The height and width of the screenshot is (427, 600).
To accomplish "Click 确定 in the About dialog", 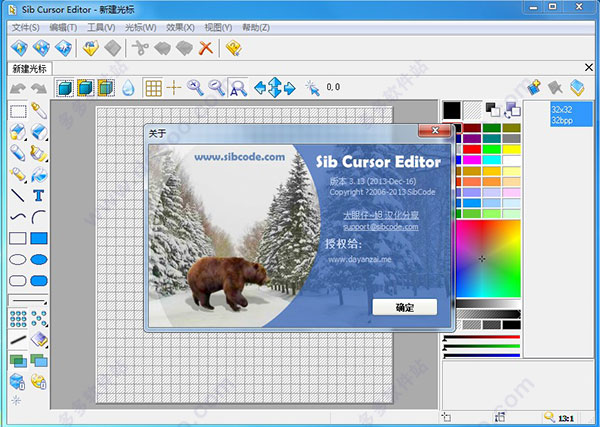I will point(404,307).
